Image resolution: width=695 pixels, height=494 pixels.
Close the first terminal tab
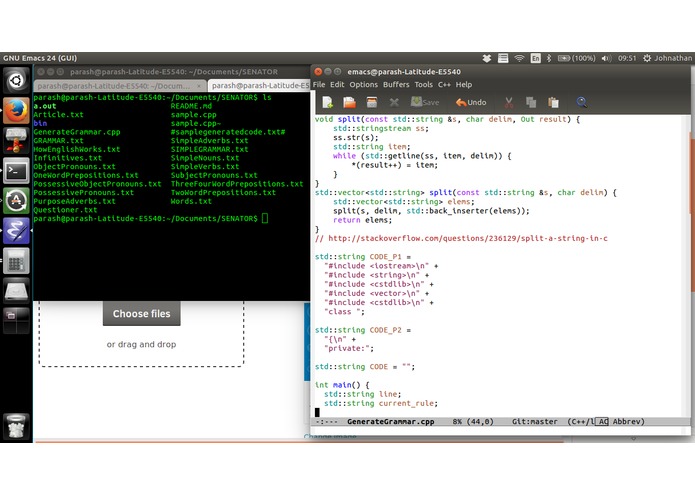click(x=199, y=86)
